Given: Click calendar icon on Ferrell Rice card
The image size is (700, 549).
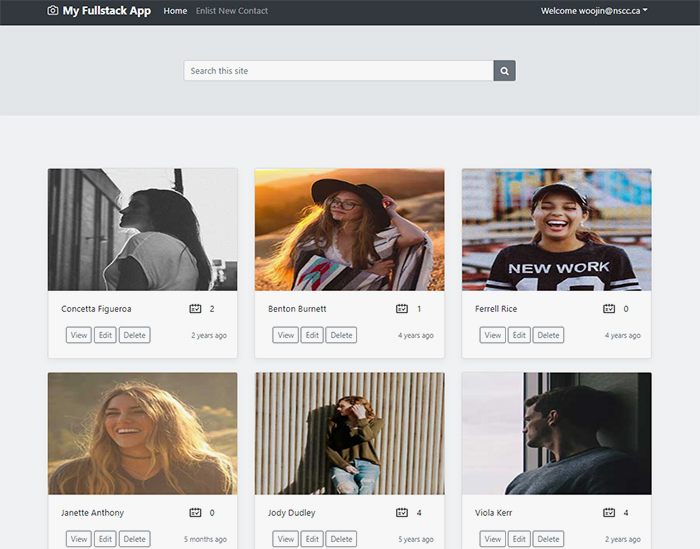Looking at the screenshot, I should coord(609,309).
